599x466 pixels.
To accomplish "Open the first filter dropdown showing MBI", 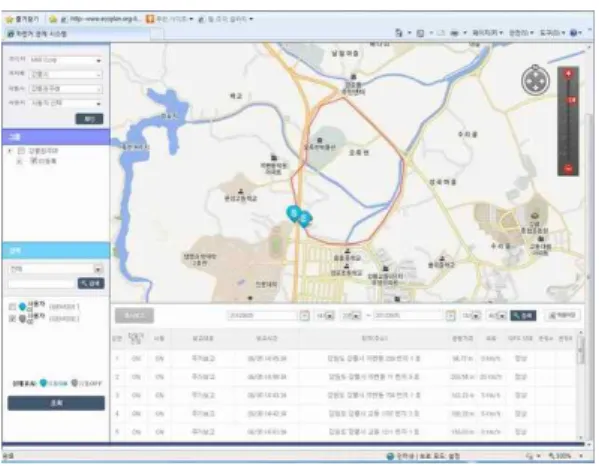I will [66, 60].
